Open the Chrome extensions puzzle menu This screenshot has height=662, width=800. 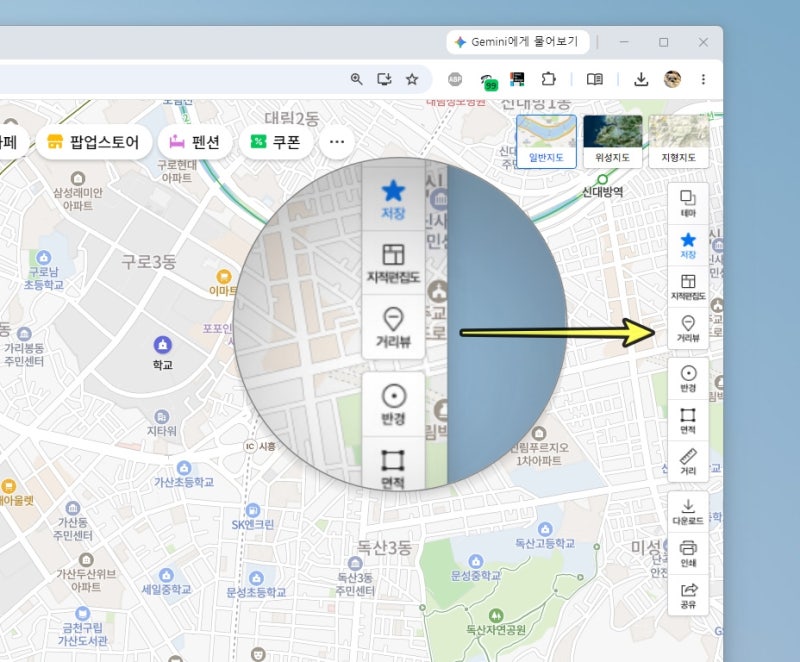click(548, 79)
